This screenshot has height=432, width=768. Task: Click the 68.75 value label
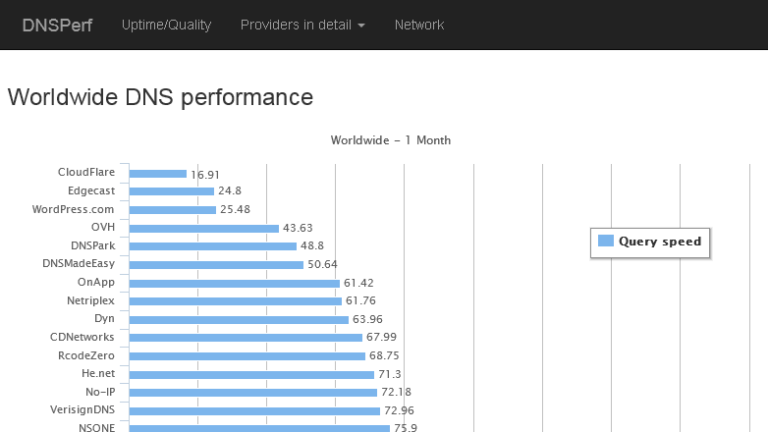click(x=384, y=355)
